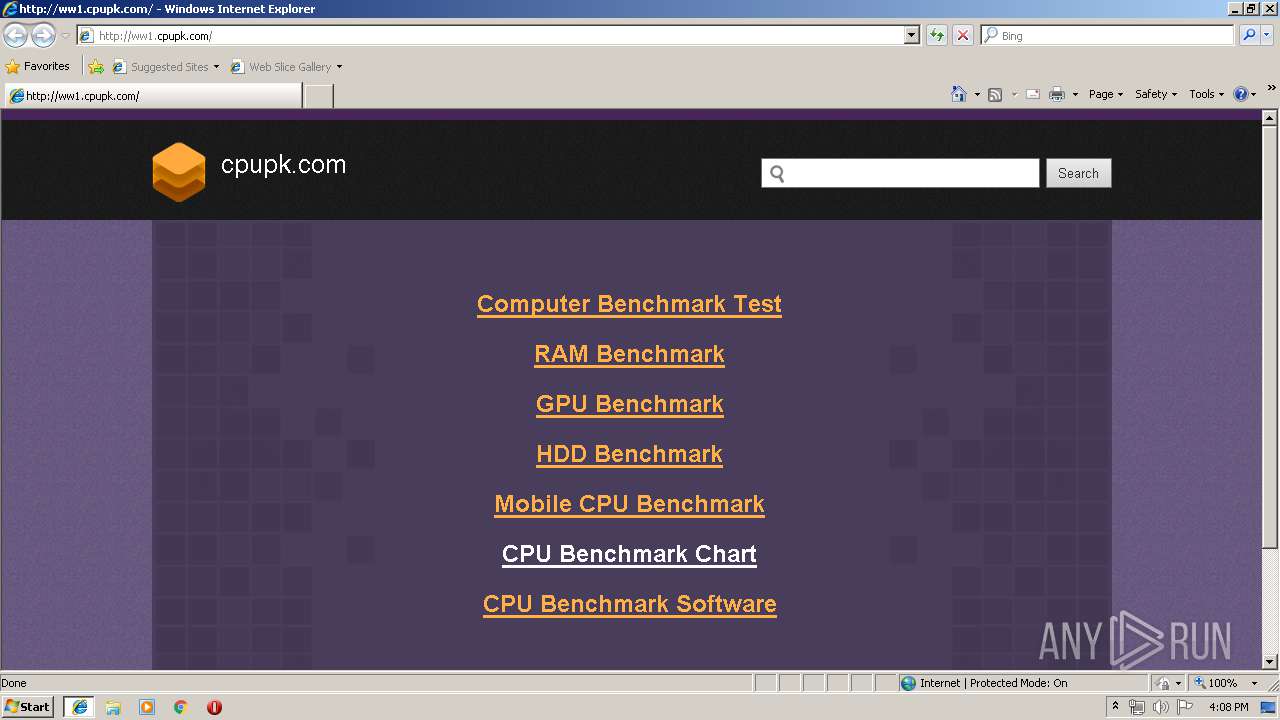
Task: Open GPU Benchmark link
Action: [x=629, y=404]
